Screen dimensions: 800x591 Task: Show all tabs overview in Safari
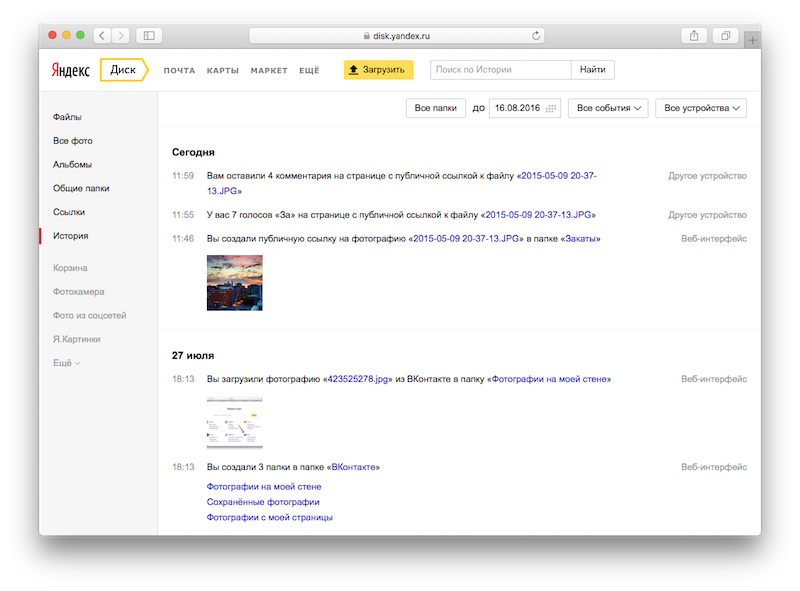(726, 35)
